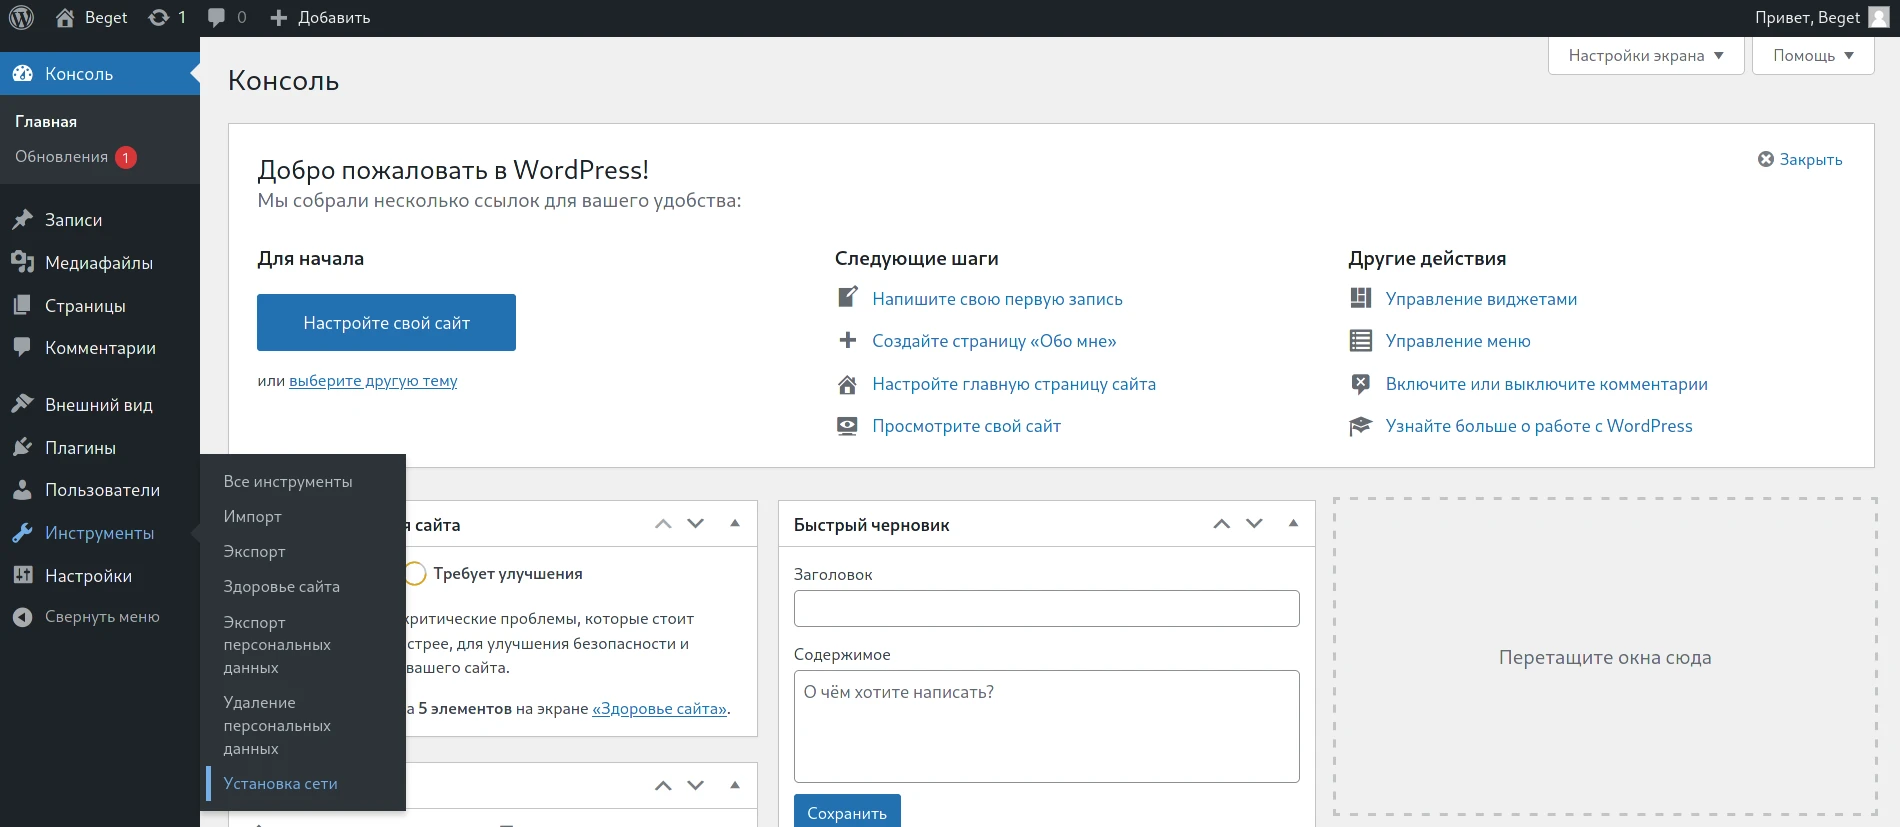Select Установка сети in the submenu
The height and width of the screenshot is (827, 1900).
[x=280, y=784]
